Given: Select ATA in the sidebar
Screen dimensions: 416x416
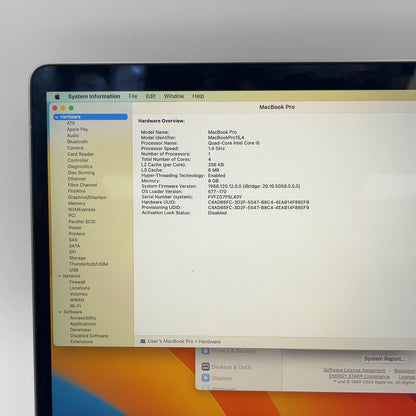Looking at the screenshot, I should pyautogui.click(x=71, y=123).
